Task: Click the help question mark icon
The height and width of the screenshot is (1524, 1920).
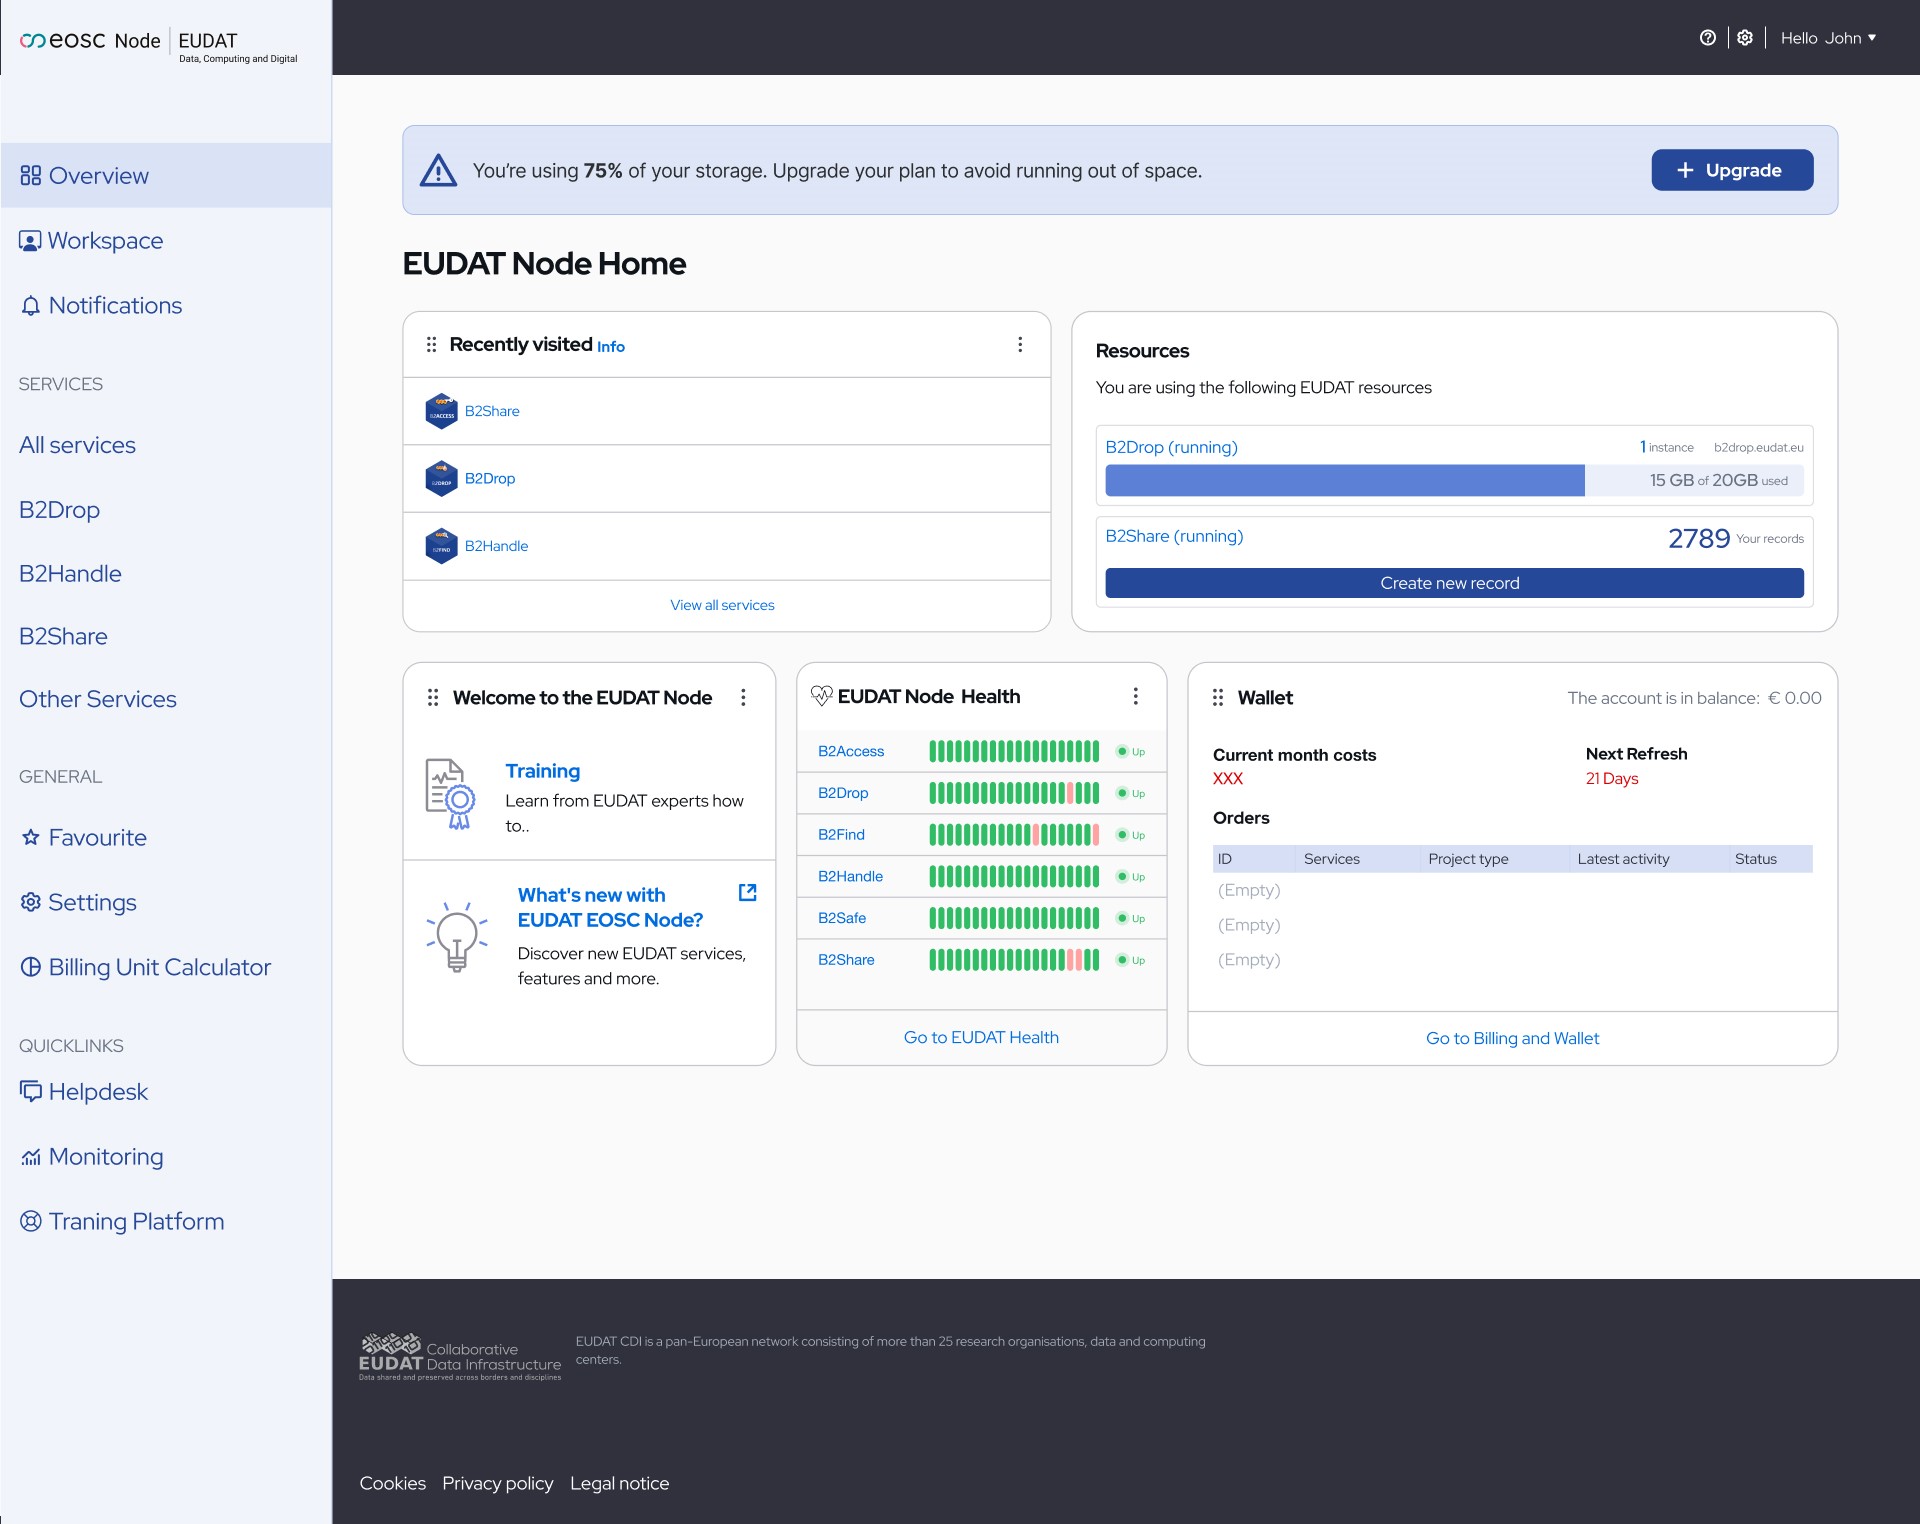Action: pyautogui.click(x=1707, y=38)
